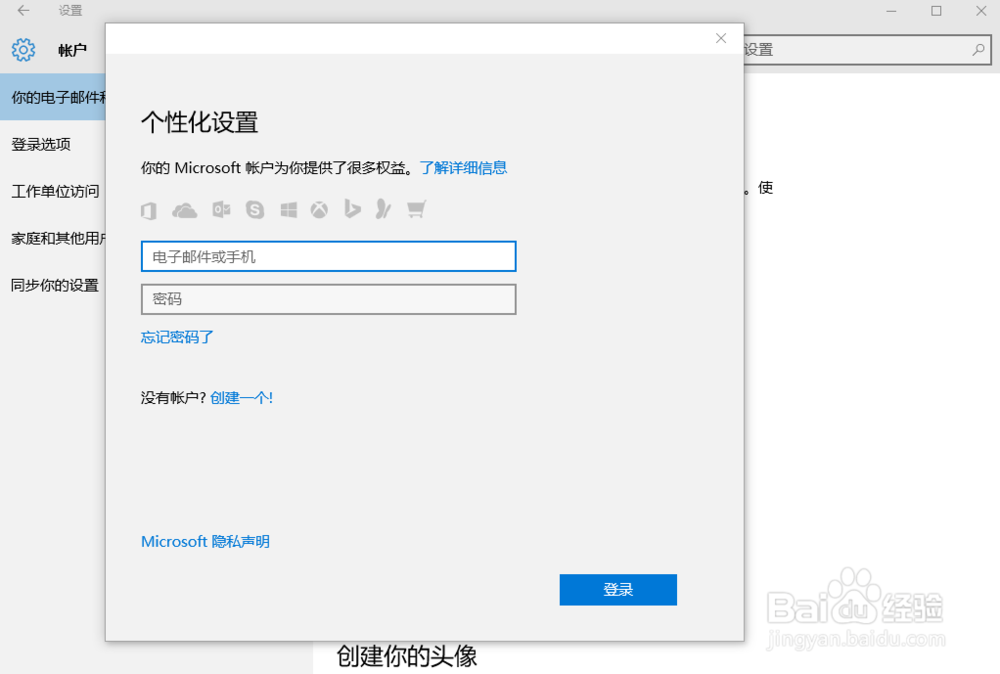Click the back arrow in Settings
Screen dimensions: 1000x674
click(x=22, y=11)
